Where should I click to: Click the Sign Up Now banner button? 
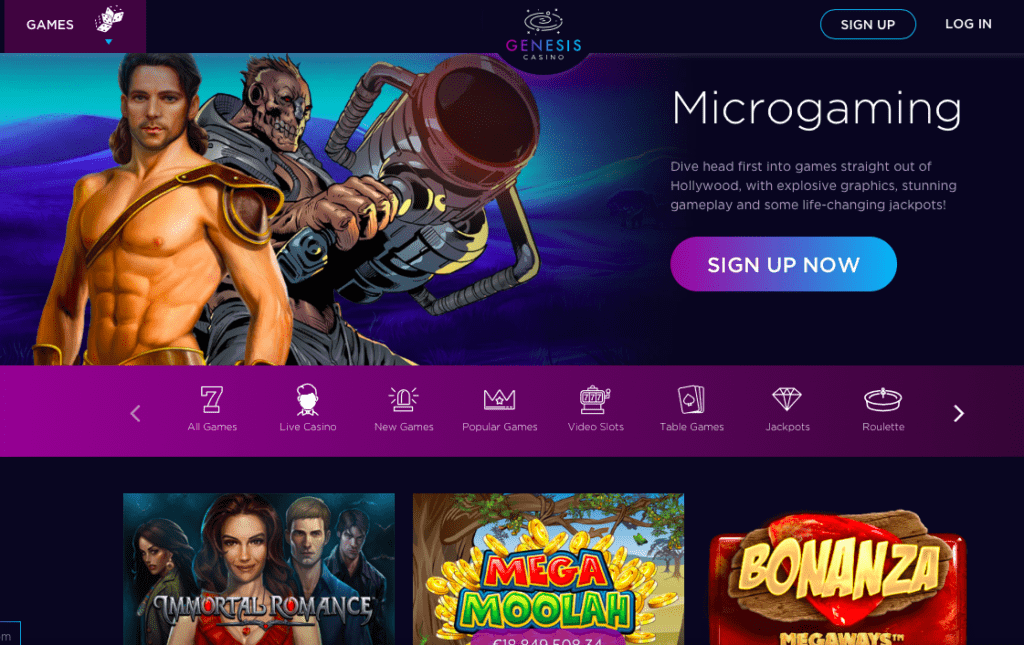pos(783,264)
